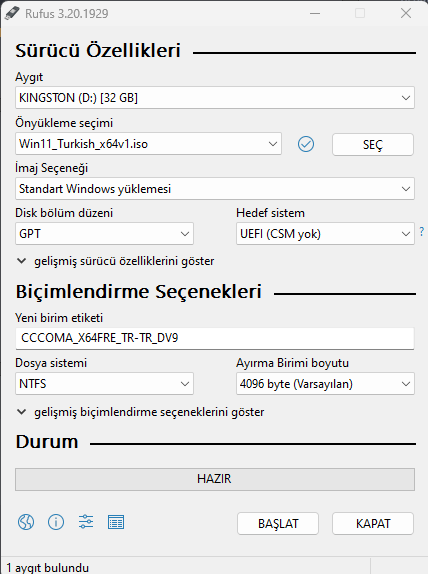The image size is (428, 574).
Task: Close the Rufus window
Action: (406, 14)
